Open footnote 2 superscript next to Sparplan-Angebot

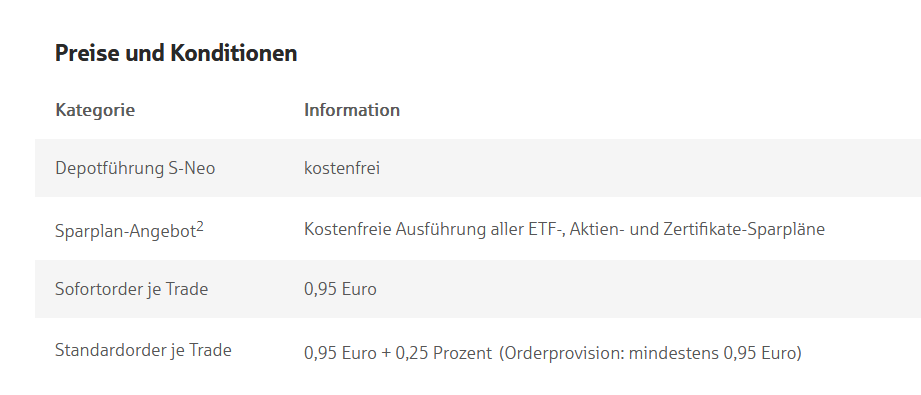click(200, 226)
